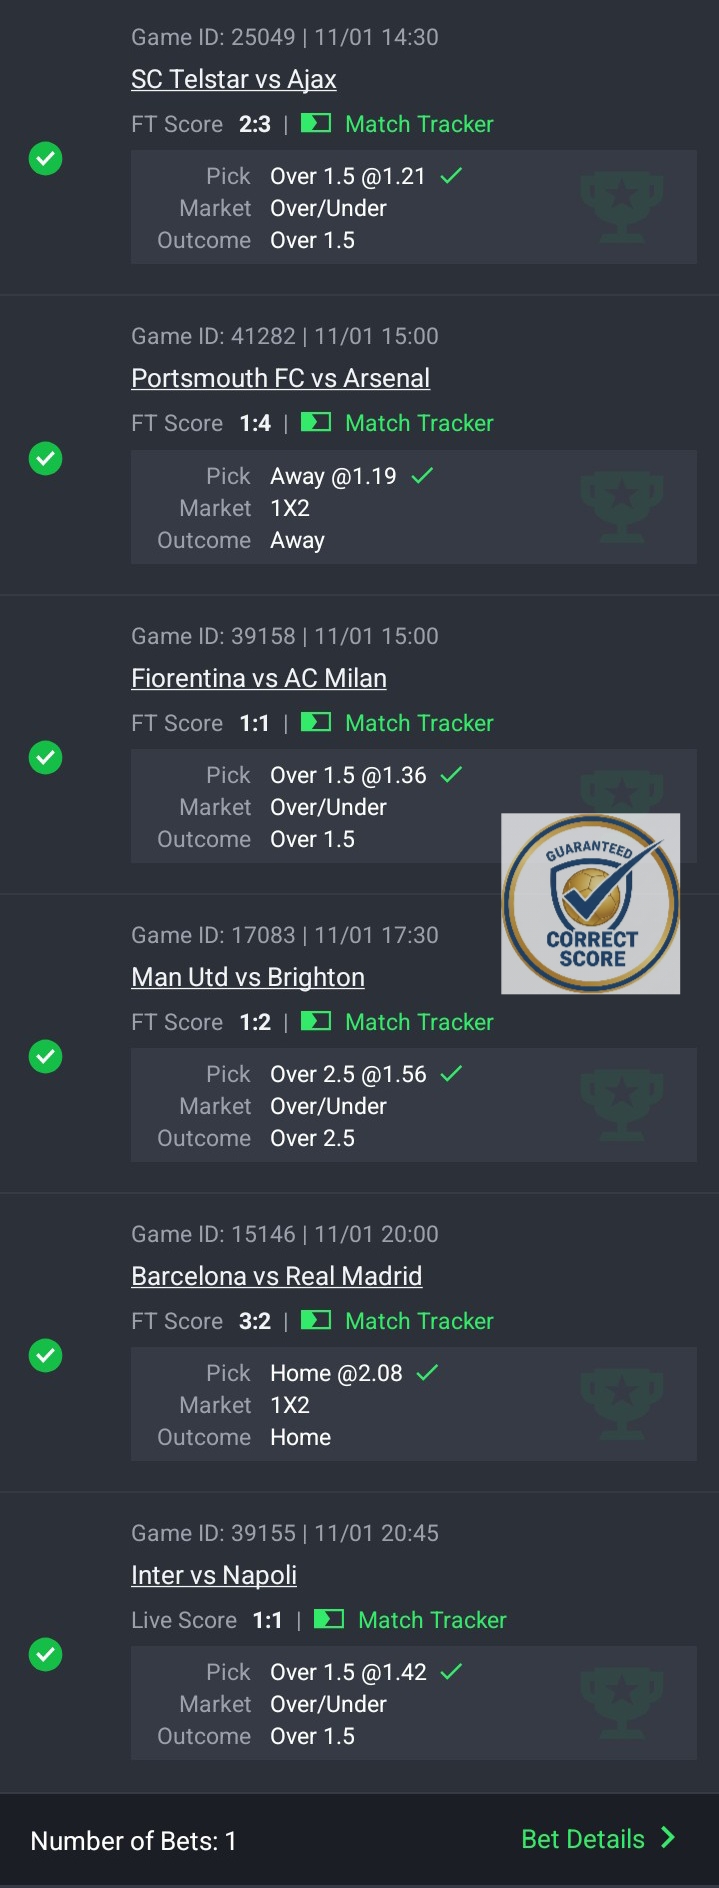The width and height of the screenshot is (719, 1888).
Task: Click green check circle beside SC Telstar vs Ajax
Action: [x=45, y=159]
